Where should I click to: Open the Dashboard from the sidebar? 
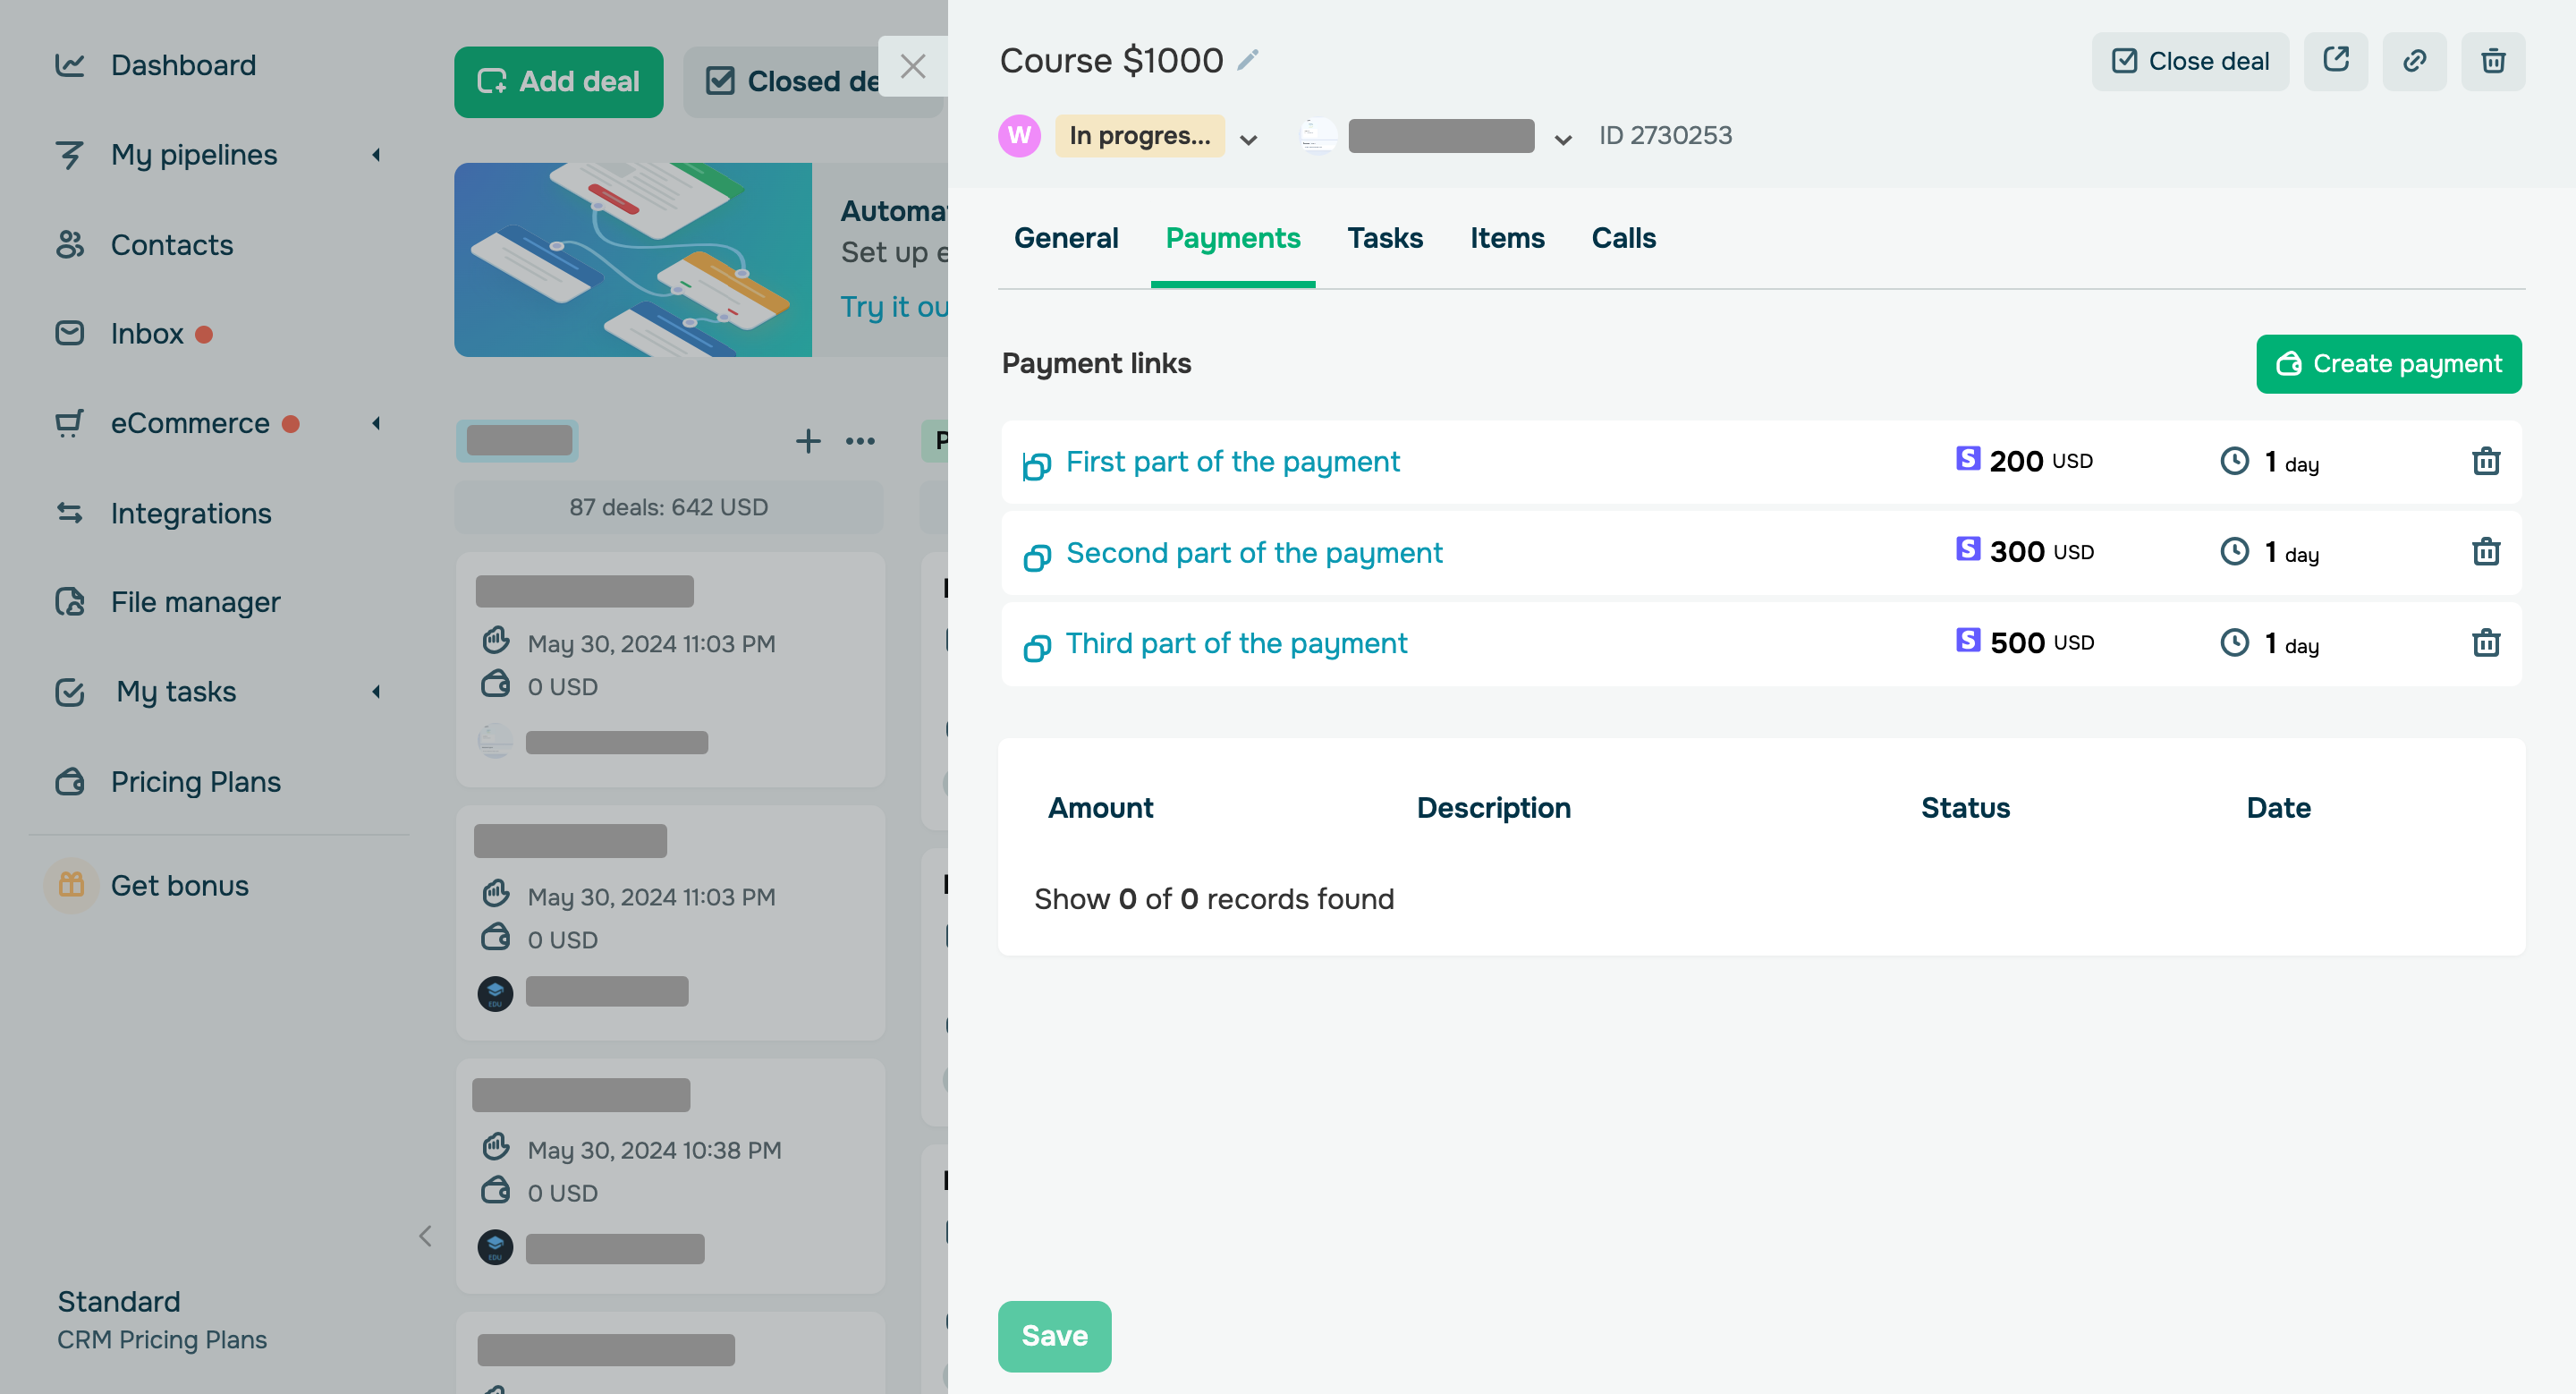(183, 64)
